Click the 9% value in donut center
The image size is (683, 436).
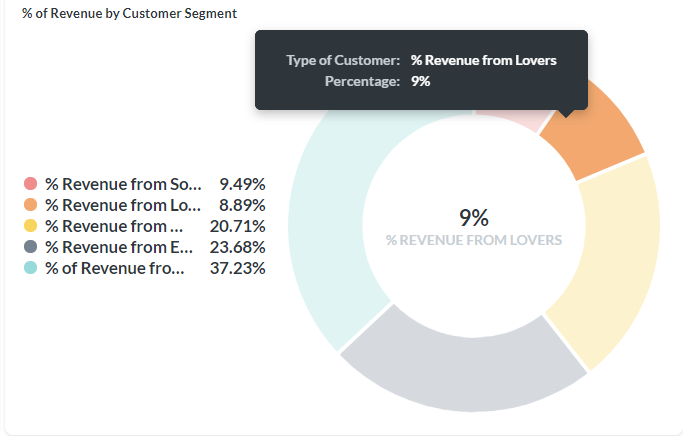coord(474,217)
